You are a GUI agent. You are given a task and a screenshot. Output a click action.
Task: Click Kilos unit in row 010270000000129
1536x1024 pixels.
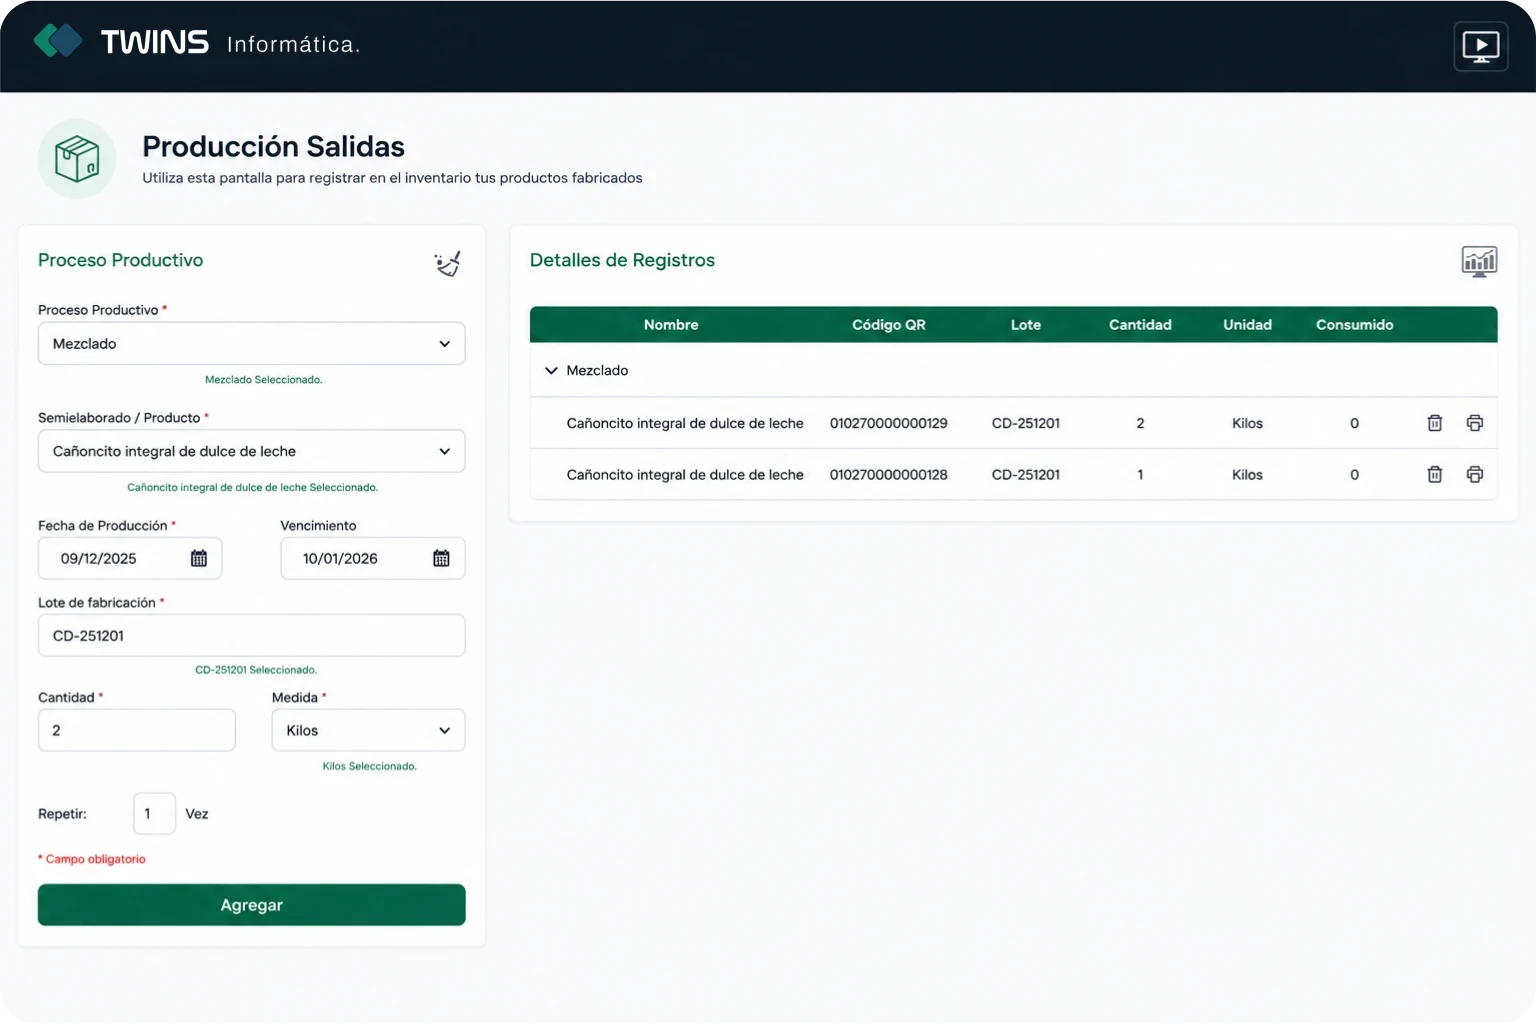click(x=1247, y=423)
